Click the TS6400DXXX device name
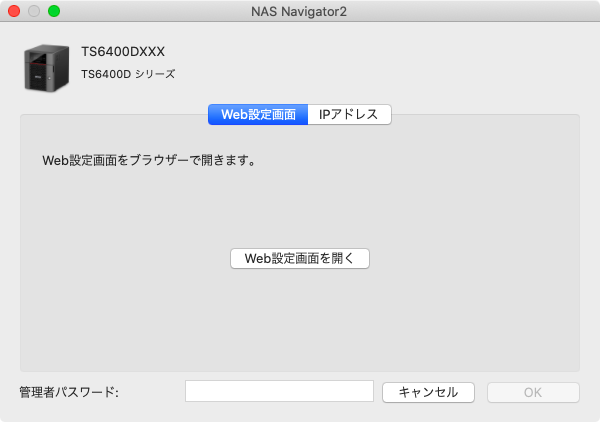Image resolution: width=600 pixels, height=422 pixels. tap(123, 52)
